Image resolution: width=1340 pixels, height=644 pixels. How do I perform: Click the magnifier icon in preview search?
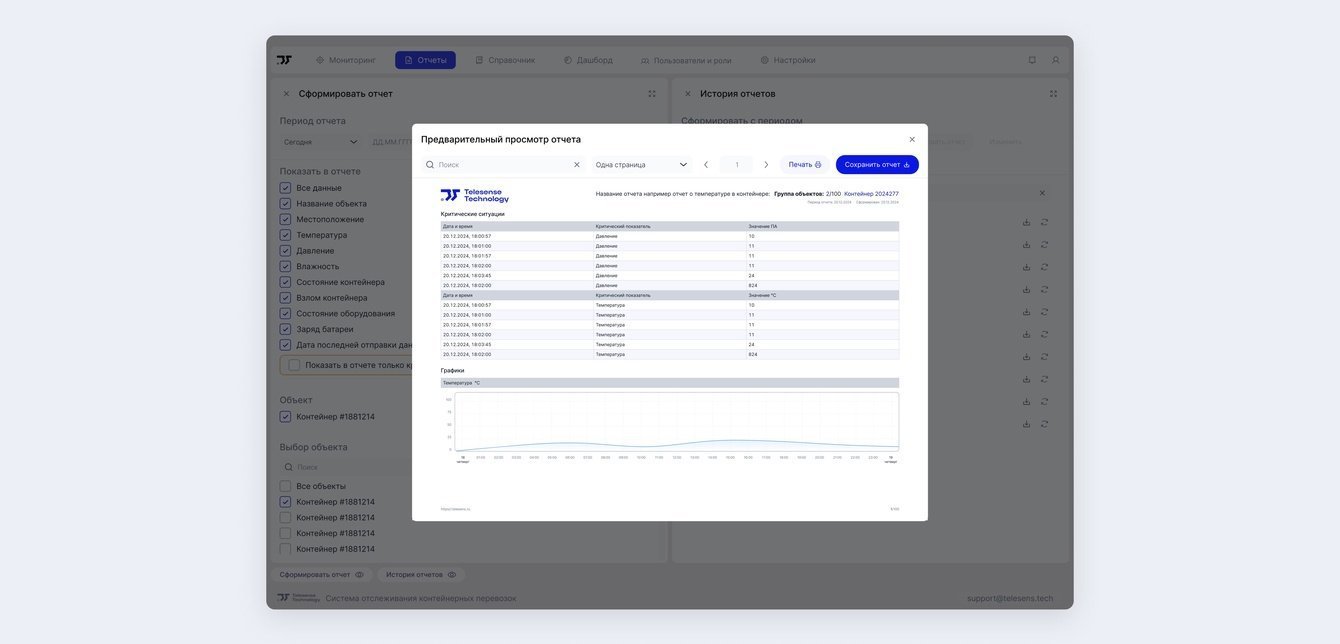click(x=430, y=165)
